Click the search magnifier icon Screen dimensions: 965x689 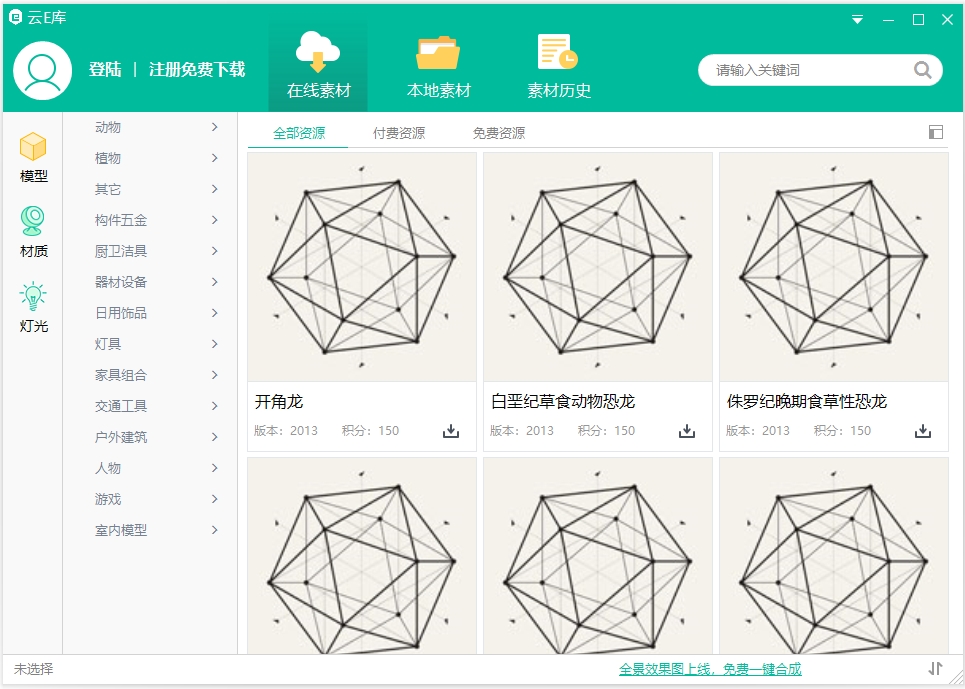tap(922, 70)
